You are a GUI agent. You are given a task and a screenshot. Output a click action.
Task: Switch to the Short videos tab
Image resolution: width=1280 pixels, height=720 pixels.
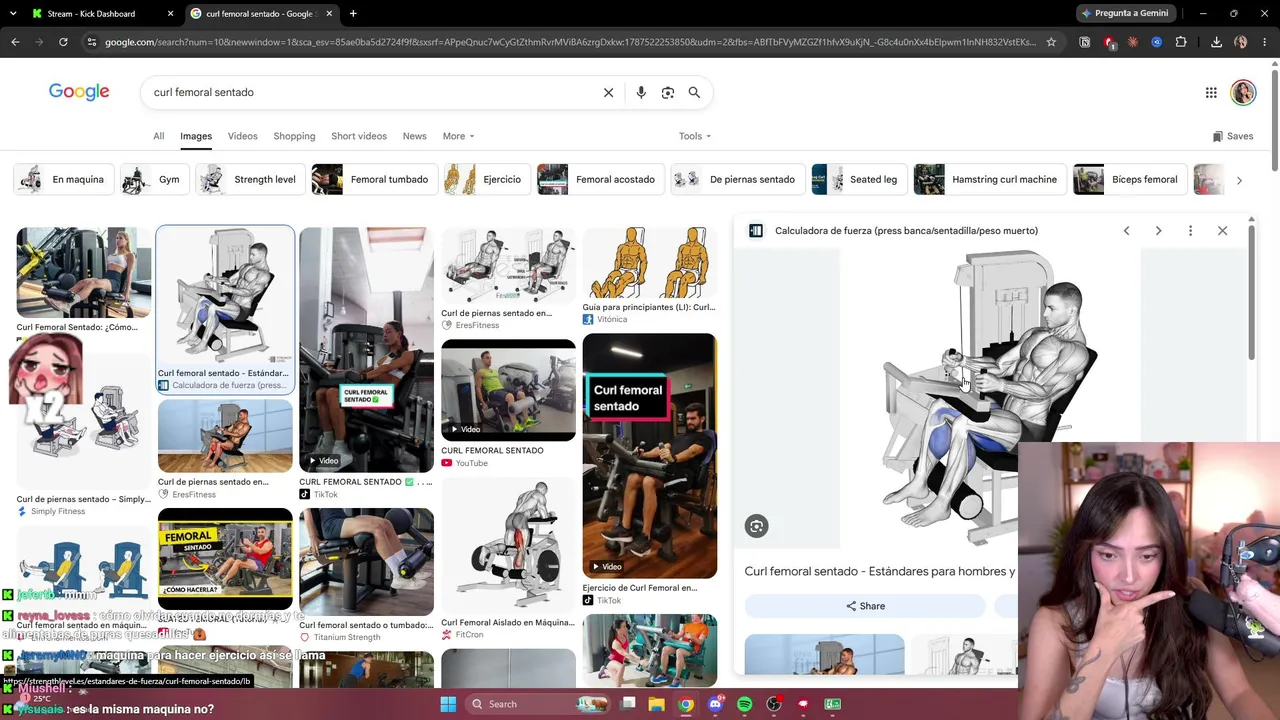tap(359, 136)
